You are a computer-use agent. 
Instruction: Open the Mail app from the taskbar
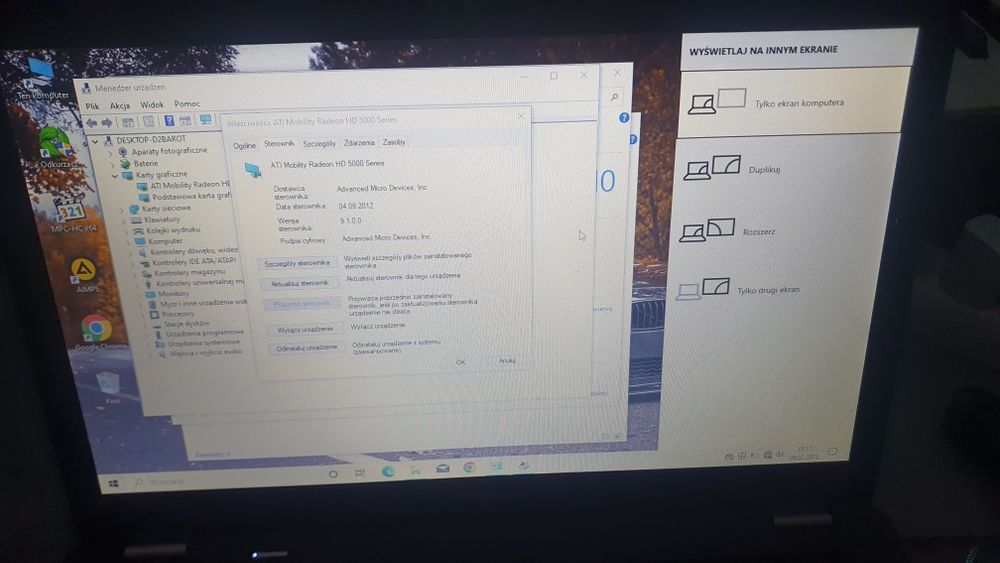pyautogui.click(x=442, y=469)
